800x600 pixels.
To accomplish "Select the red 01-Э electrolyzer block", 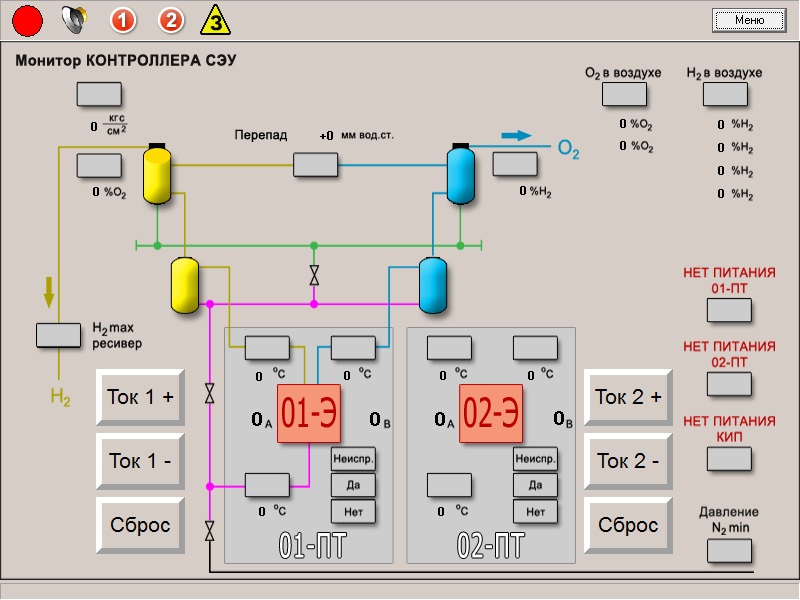I will 309,414.
